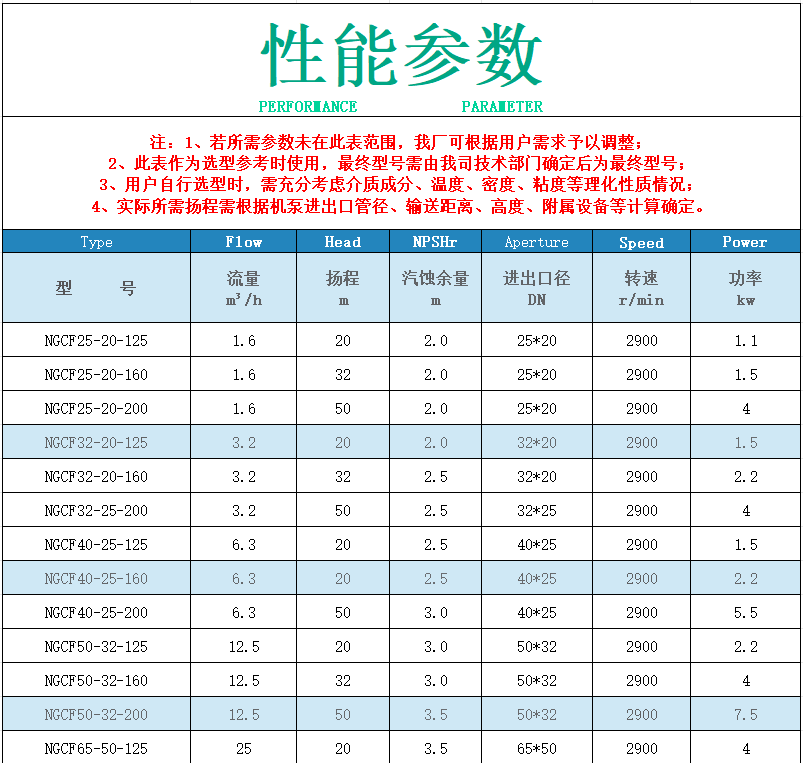
Task: Click the Flow column header
Action: pos(243,242)
